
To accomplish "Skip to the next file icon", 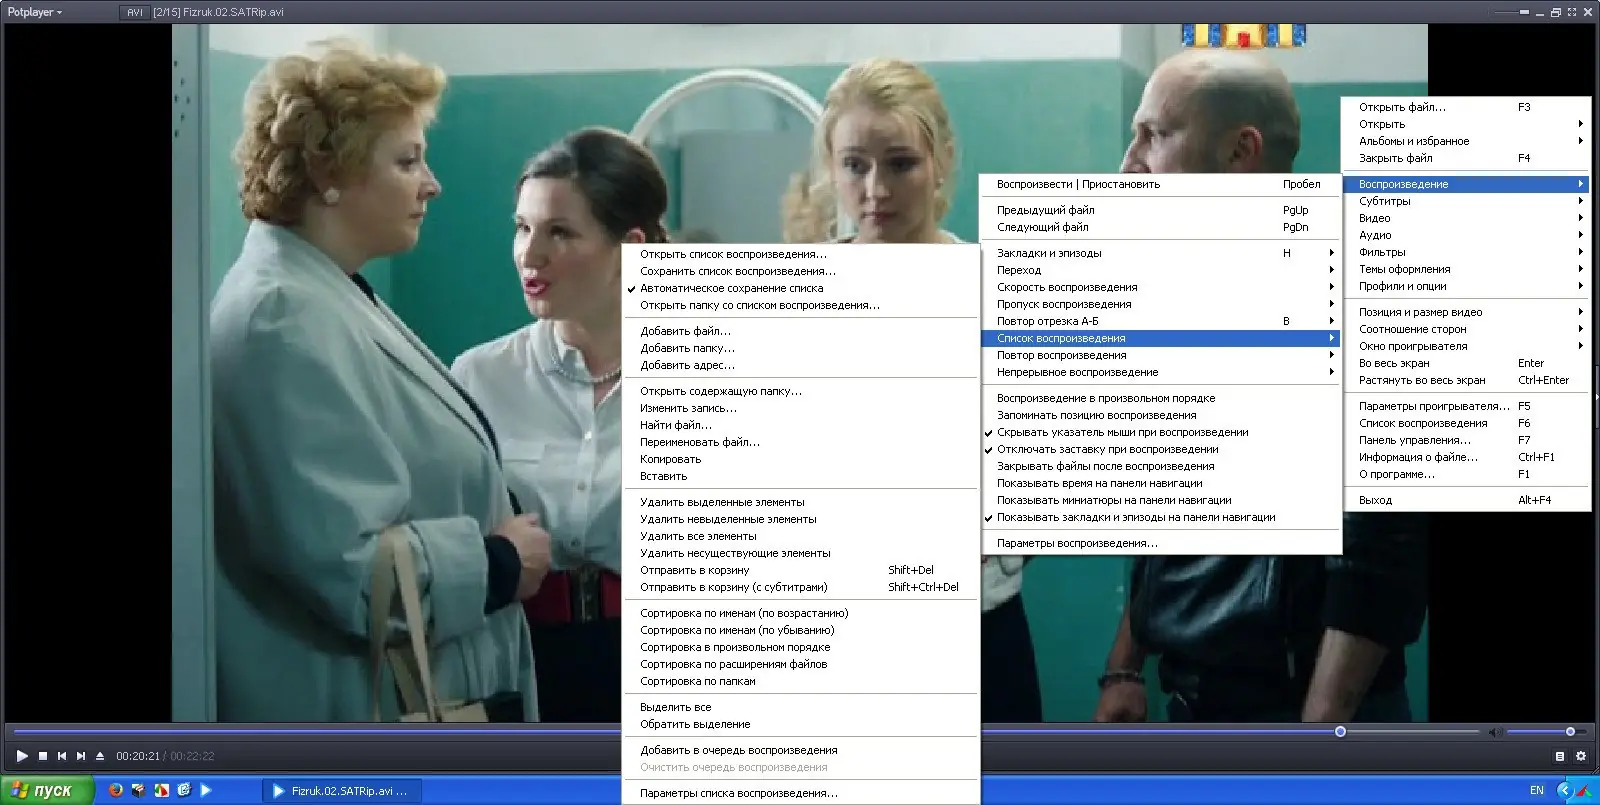I will (81, 756).
